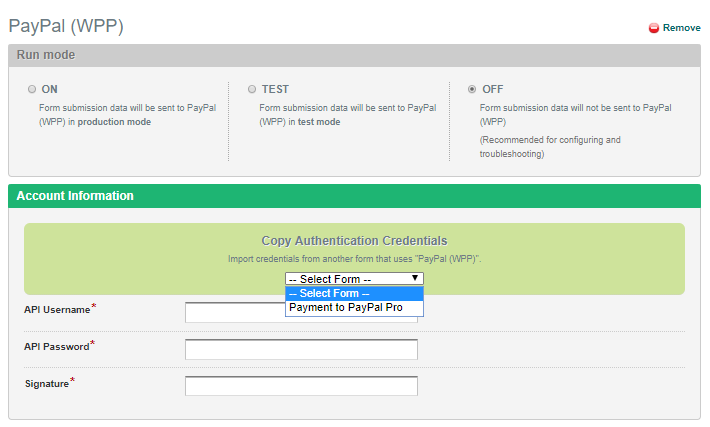Viewport: 710px width, 427px height.
Task: Click the API Username label
Action: click(x=56, y=310)
